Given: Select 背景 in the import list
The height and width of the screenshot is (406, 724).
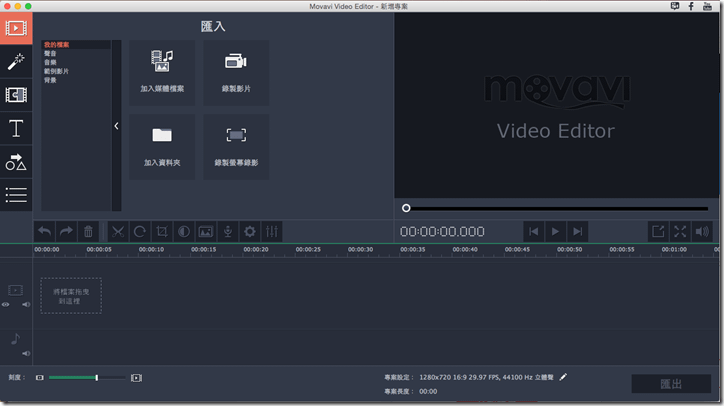Looking at the screenshot, I should coord(50,80).
